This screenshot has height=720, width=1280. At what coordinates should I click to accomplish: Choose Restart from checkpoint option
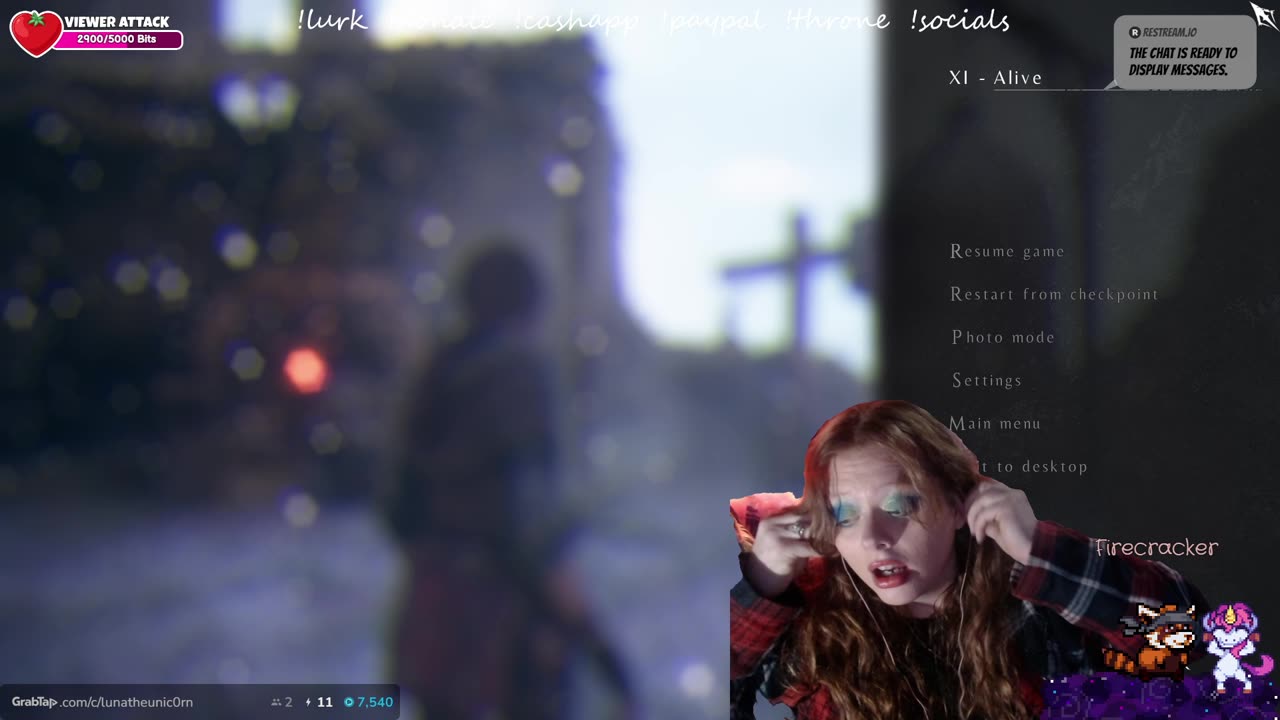pos(1054,294)
